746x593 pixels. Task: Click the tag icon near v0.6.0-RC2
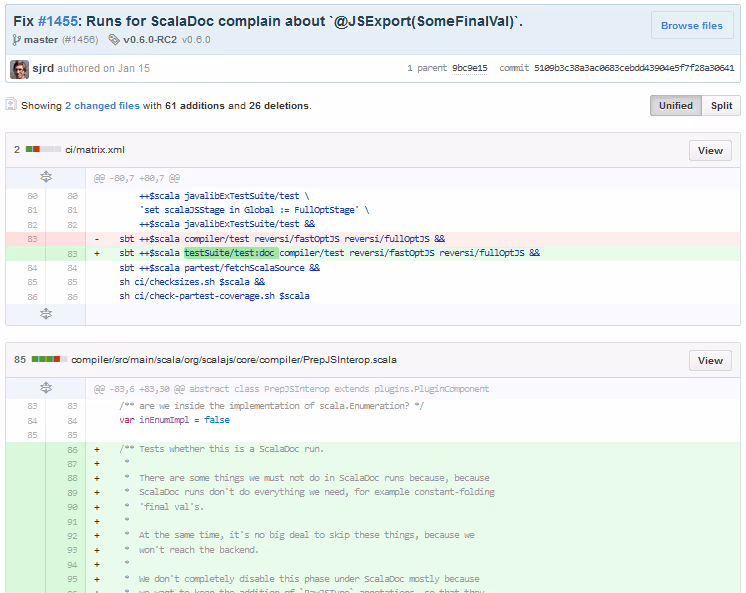(114, 40)
